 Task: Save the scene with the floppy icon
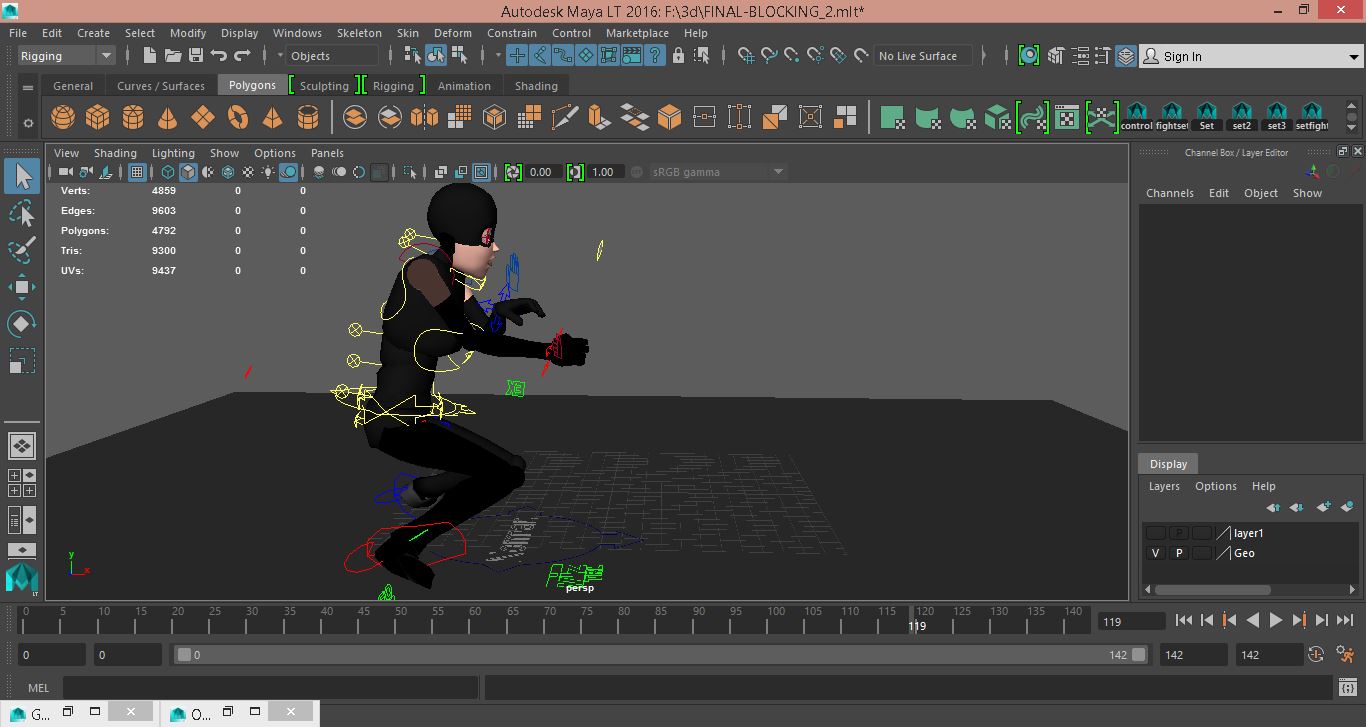196,56
